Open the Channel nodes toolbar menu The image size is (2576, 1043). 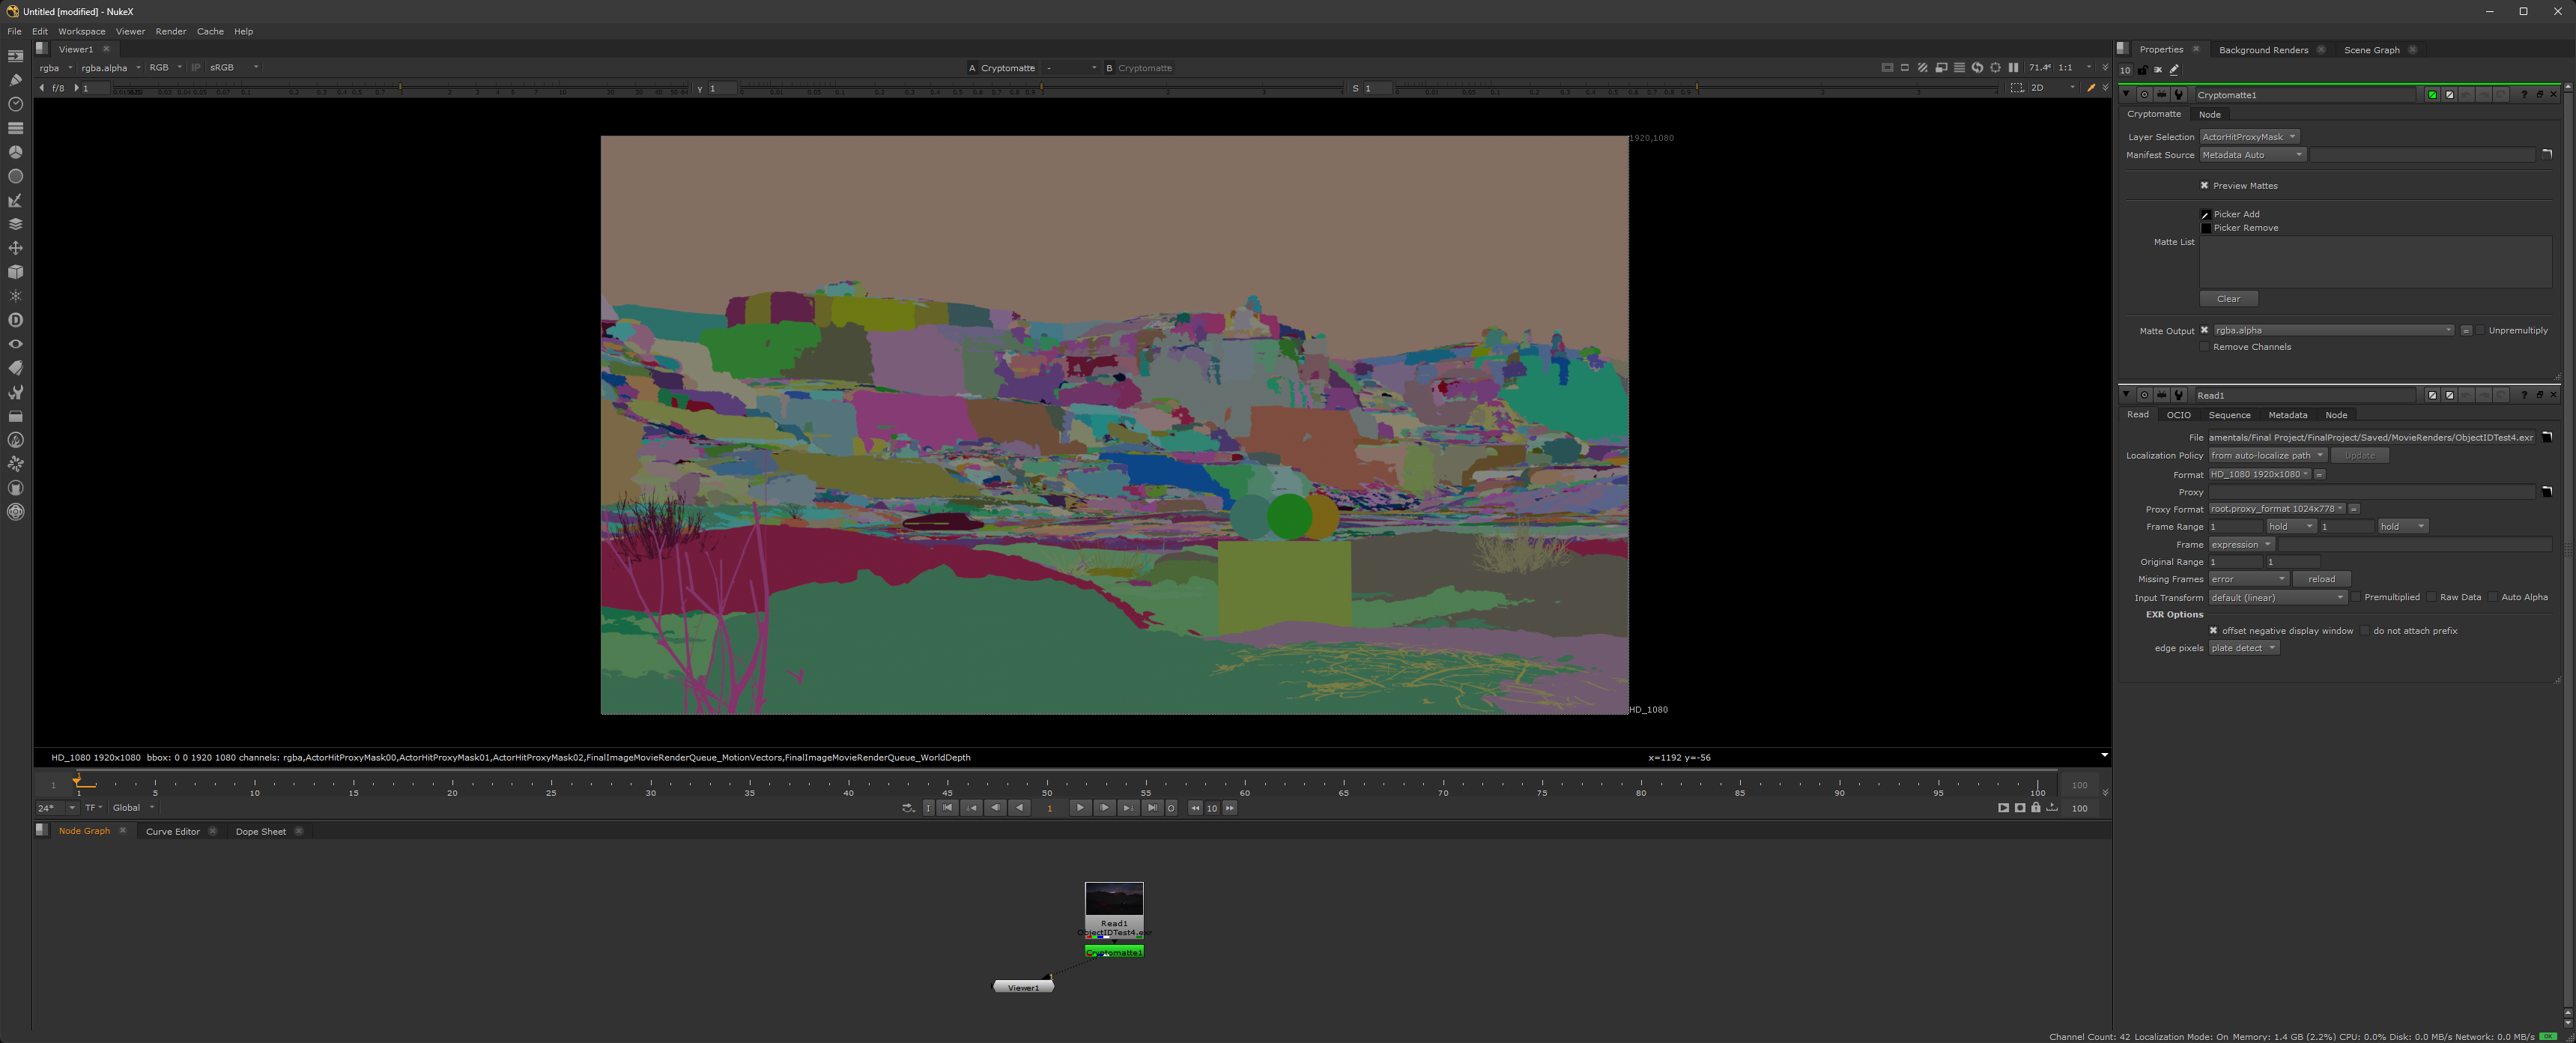point(15,128)
